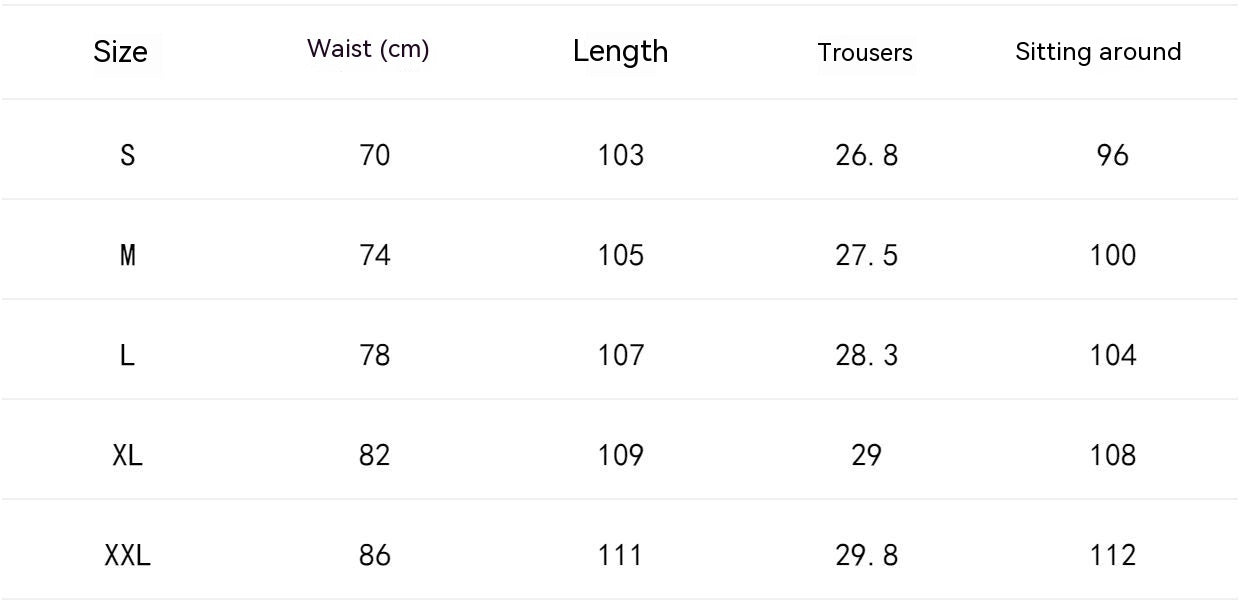Click the L size row label
1240x608 pixels.
tap(127, 356)
